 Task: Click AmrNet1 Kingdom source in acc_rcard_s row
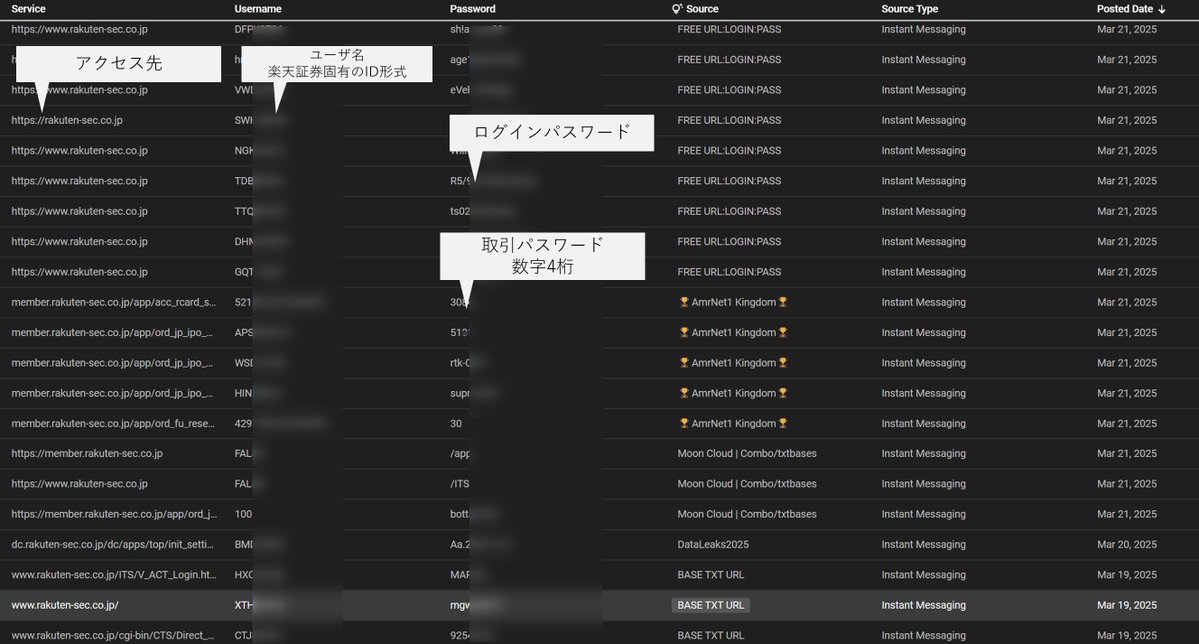click(733, 302)
